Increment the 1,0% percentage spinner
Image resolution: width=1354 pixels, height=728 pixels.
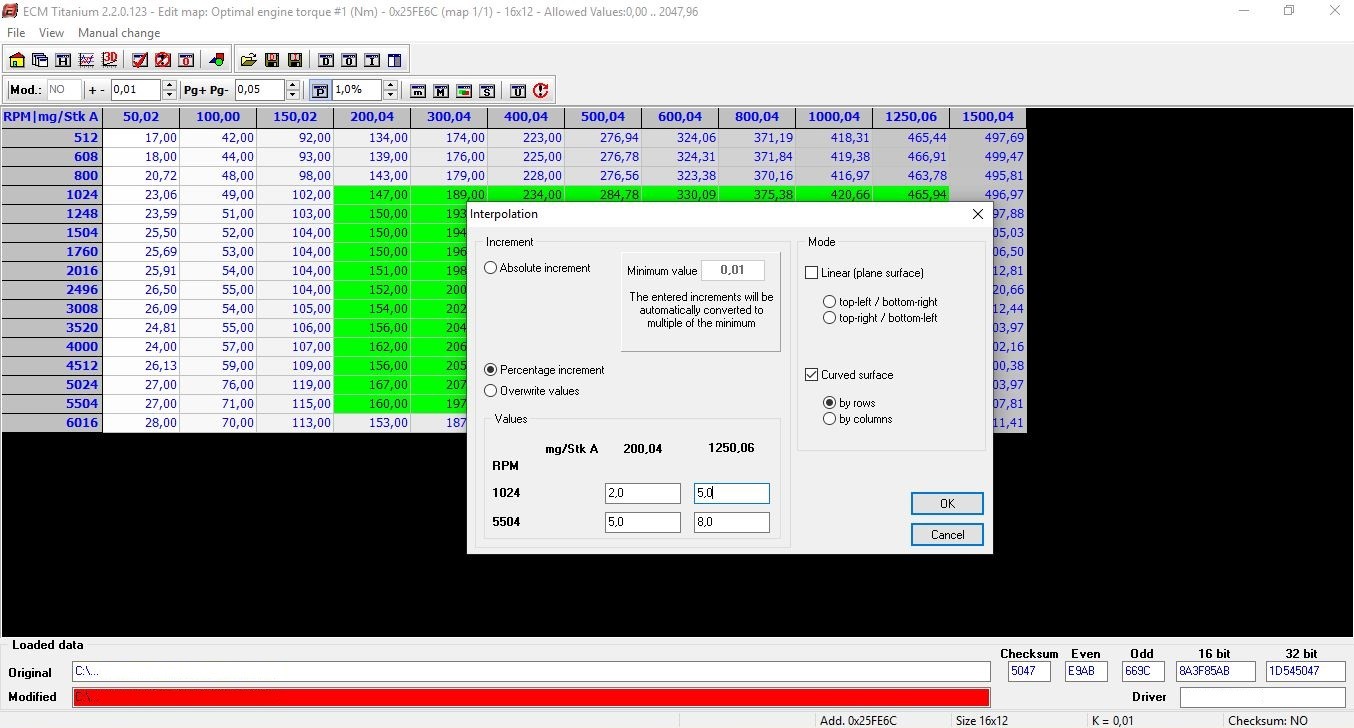(x=390, y=85)
